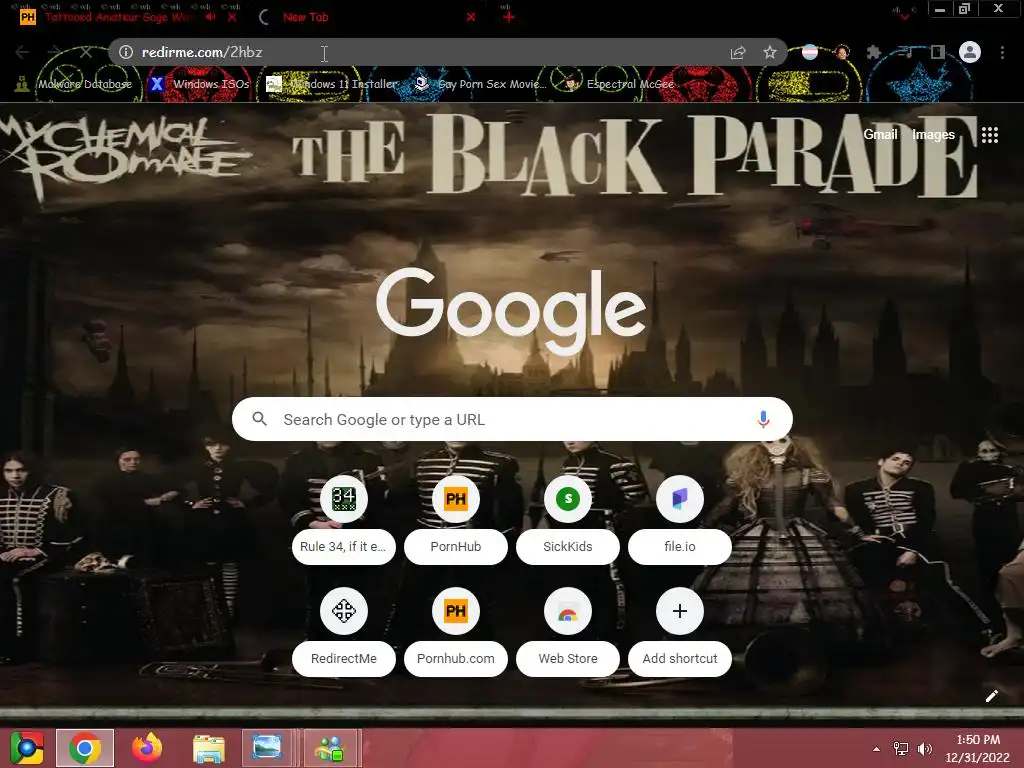Open the SickKids shortcut
Screen dimensions: 1024x768
point(568,520)
